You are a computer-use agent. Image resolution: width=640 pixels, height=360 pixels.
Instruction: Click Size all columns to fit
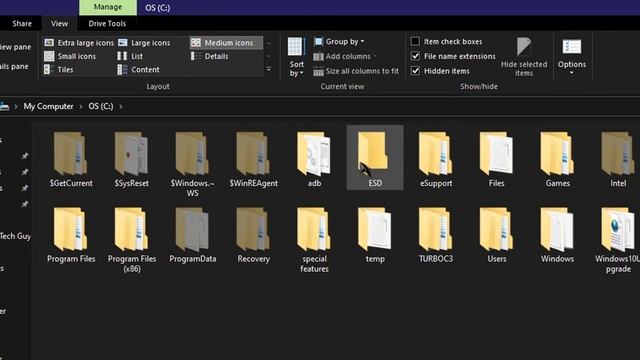click(x=356, y=71)
